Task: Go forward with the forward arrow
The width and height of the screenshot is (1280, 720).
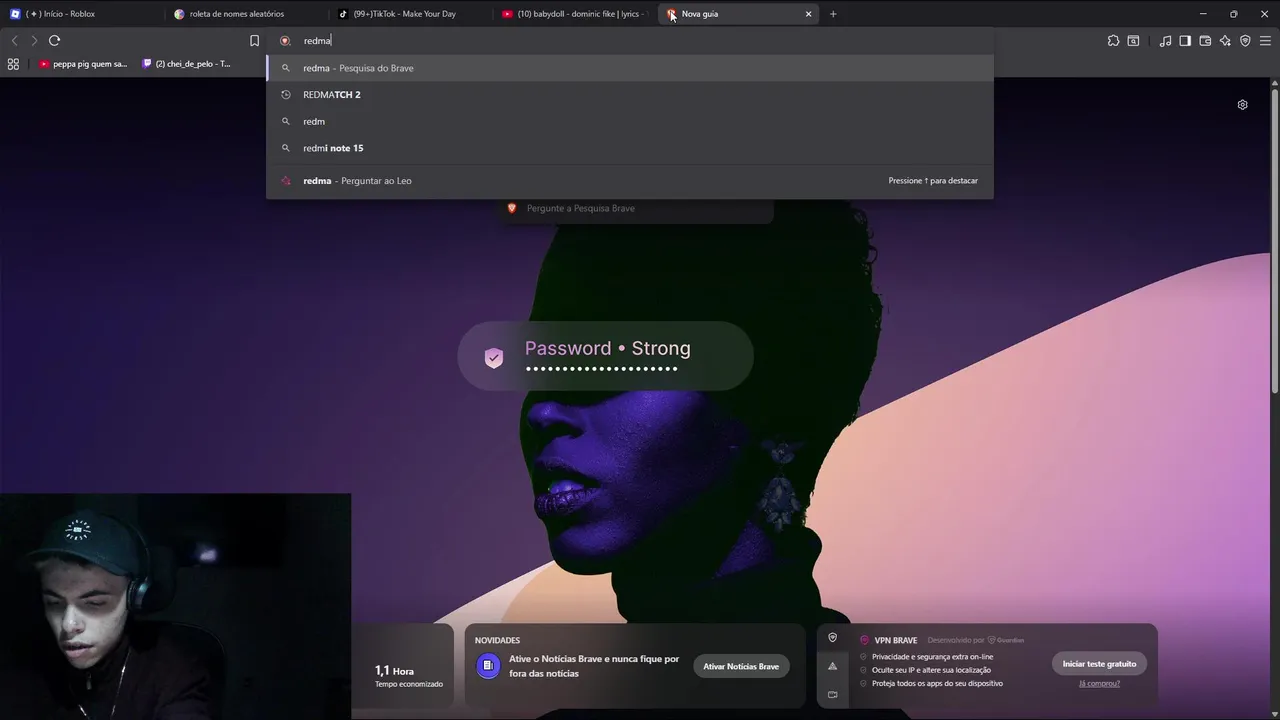Action: pyautogui.click(x=33, y=41)
